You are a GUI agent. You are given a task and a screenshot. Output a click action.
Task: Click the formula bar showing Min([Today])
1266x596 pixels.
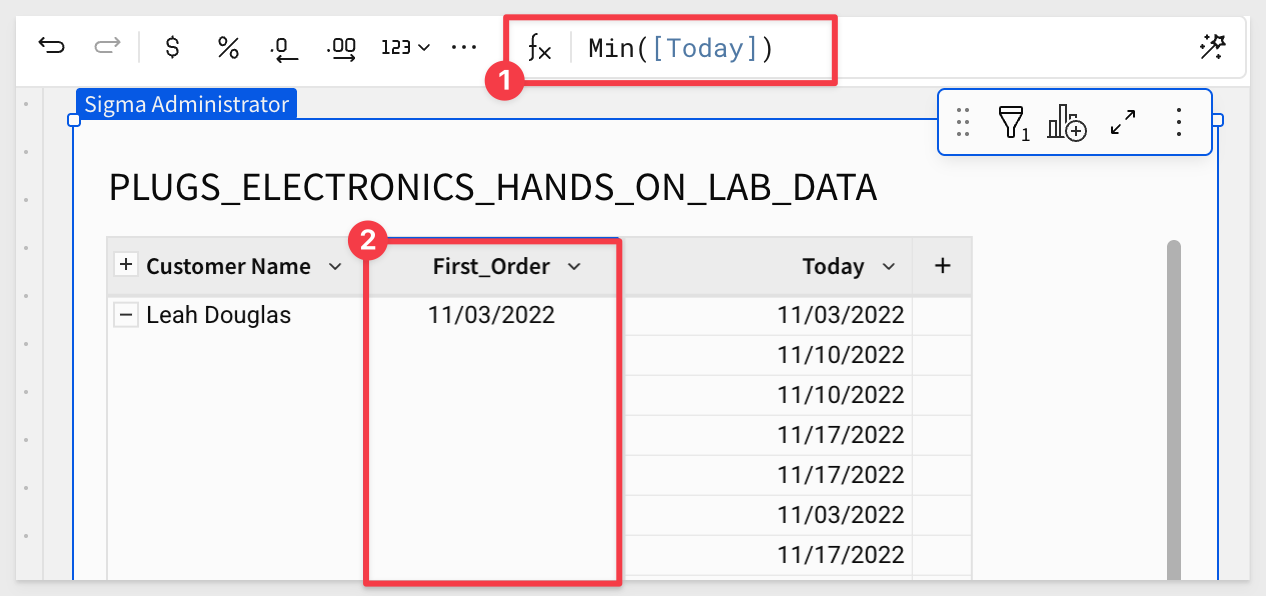pyautogui.click(x=680, y=48)
